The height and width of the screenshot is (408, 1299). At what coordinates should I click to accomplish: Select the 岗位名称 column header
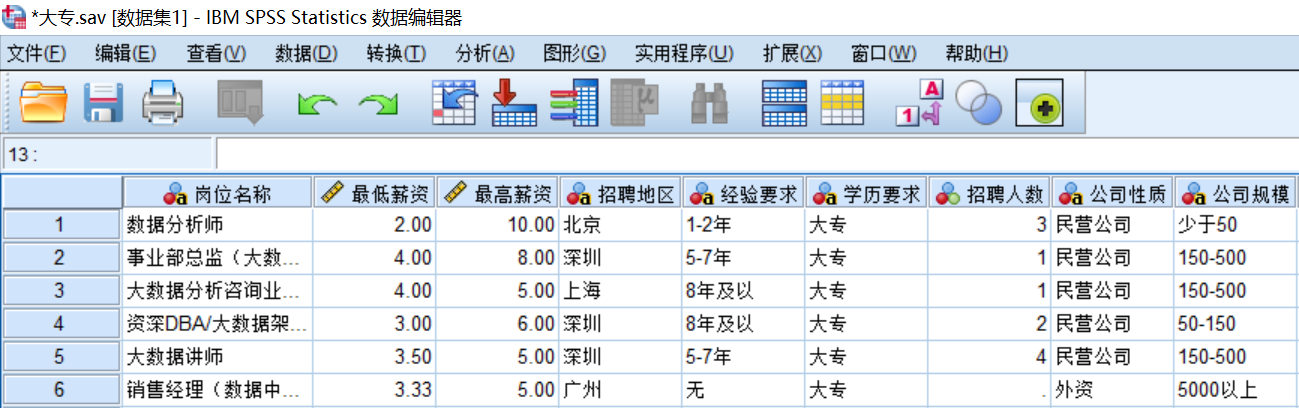[x=218, y=193]
